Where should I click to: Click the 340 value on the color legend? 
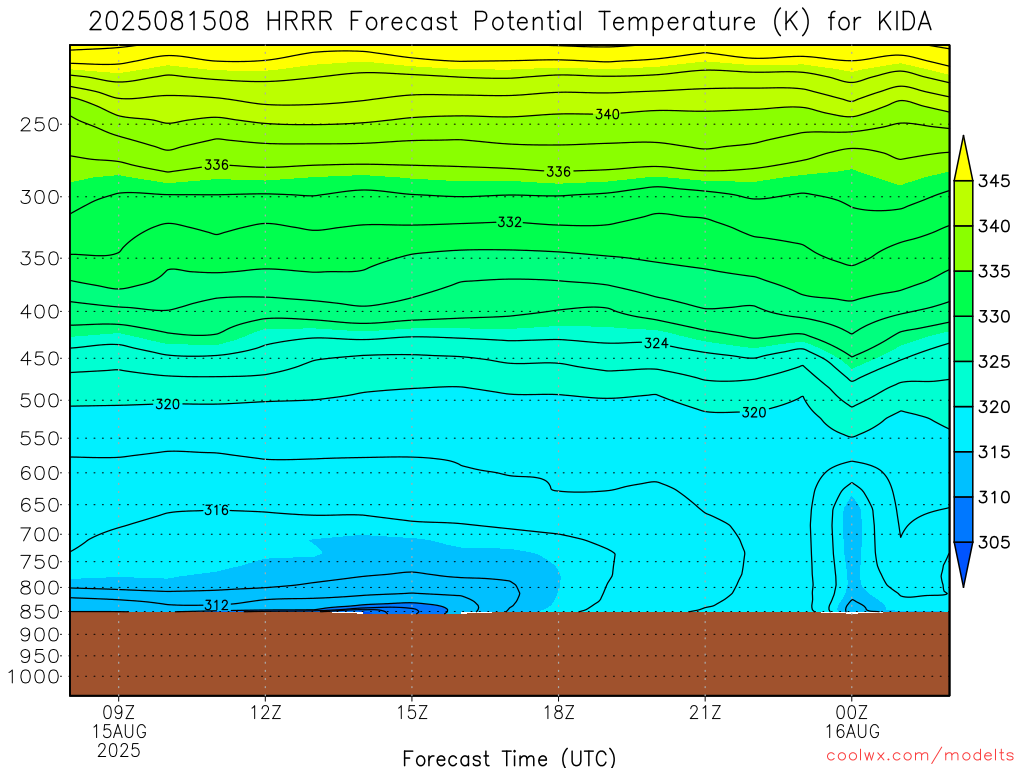[x=994, y=227]
